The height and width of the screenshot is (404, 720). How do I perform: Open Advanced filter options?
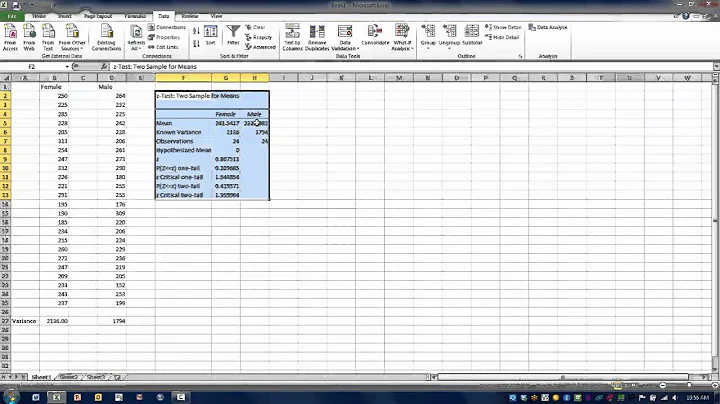tap(260, 47)
